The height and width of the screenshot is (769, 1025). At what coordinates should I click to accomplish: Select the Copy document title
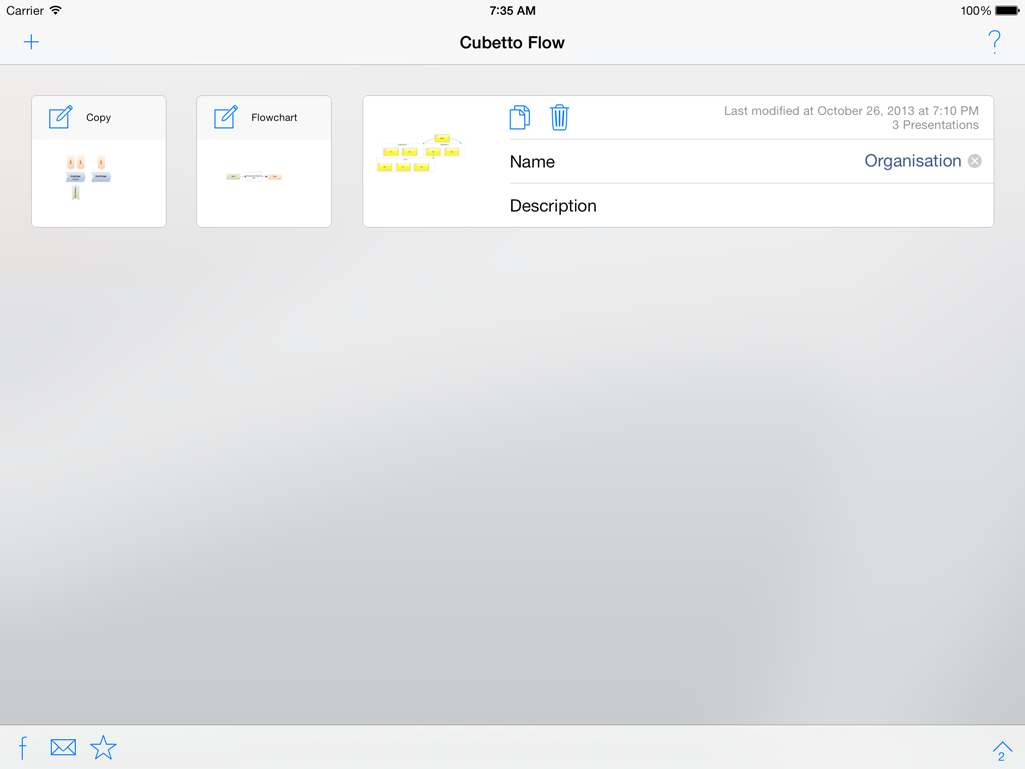tap(99, 118)
